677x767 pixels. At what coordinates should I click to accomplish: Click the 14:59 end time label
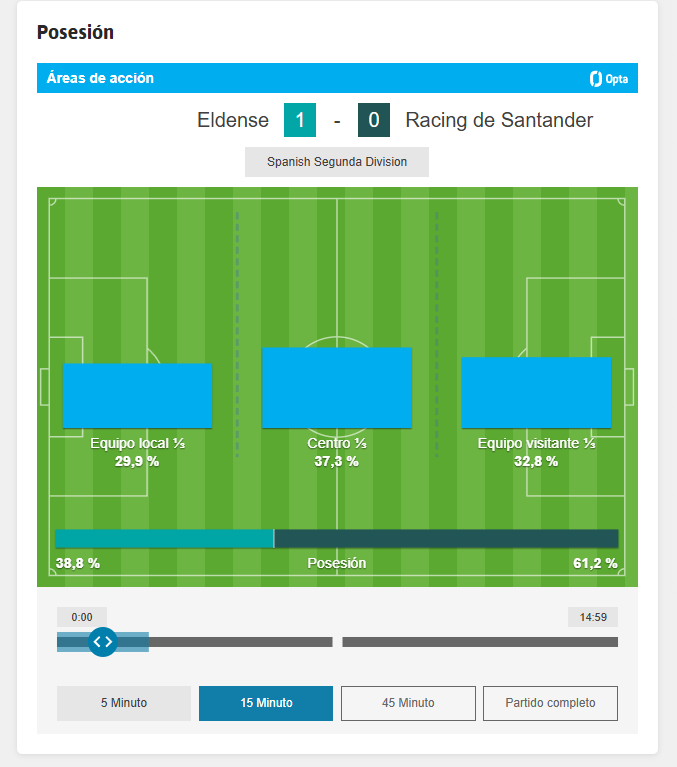click(x=593, y=617)
